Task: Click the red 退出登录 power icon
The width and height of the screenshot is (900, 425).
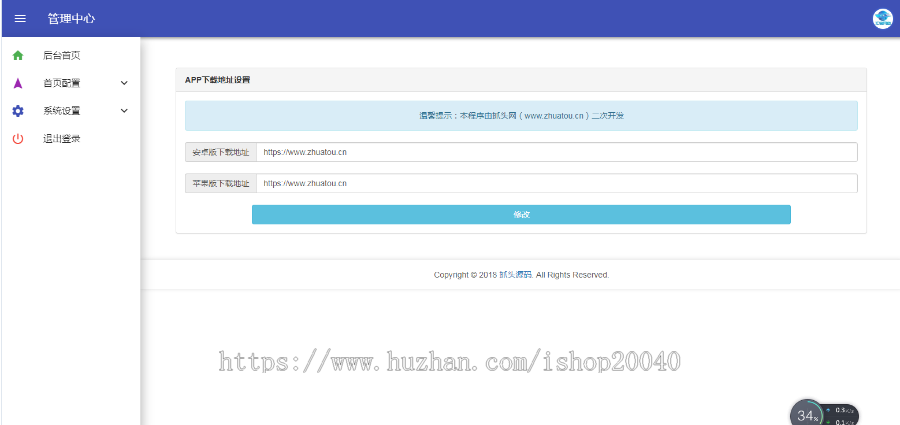Action: (x=18, y=138)
